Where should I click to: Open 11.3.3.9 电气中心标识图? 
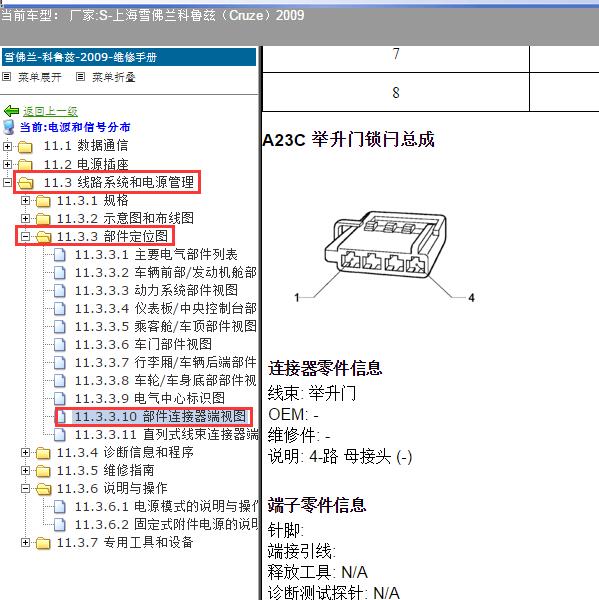(x=150, y=398)
